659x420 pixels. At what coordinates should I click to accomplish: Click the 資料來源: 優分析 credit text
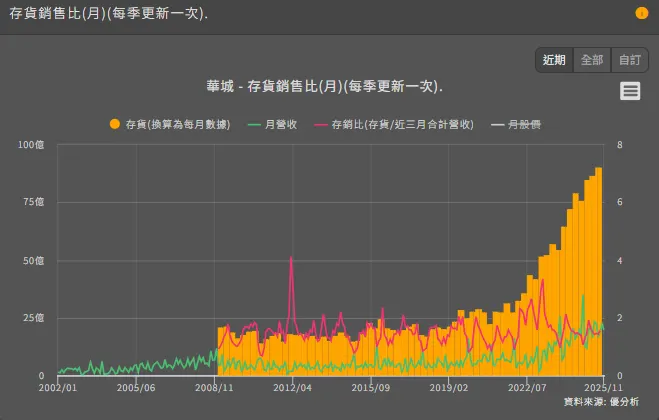pos(601,402)
